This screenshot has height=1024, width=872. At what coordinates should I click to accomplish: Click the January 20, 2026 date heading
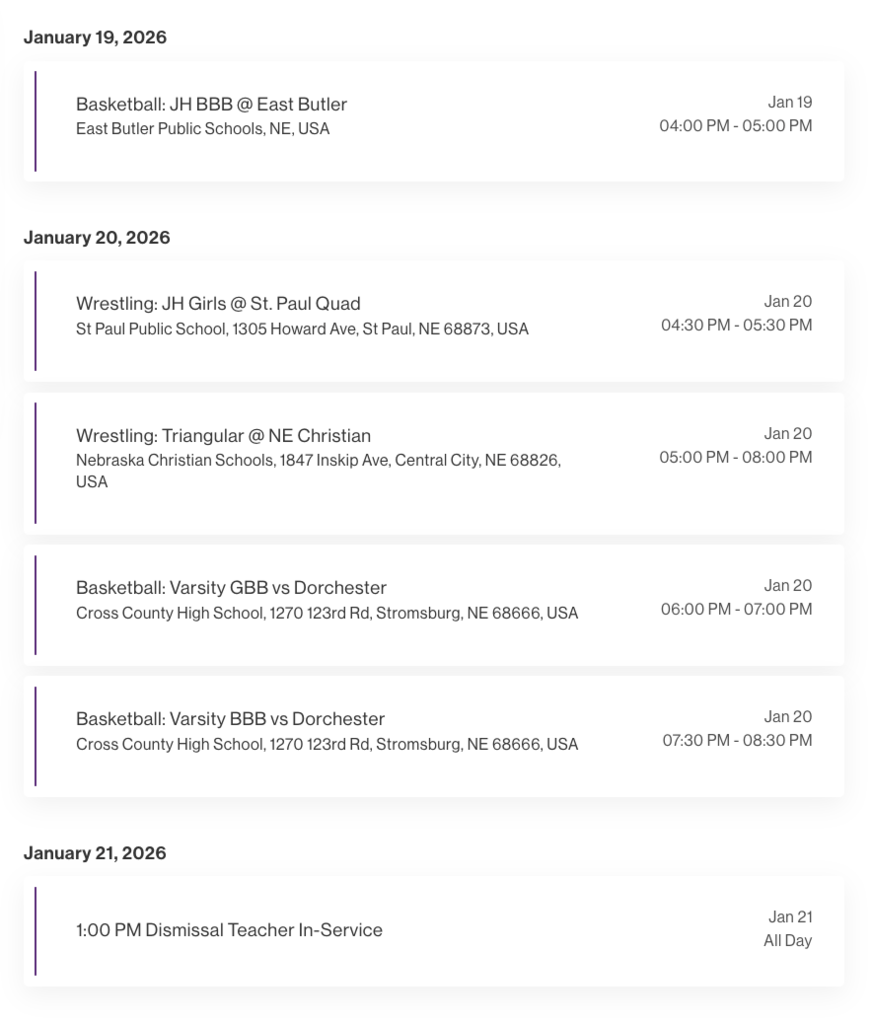click(96, 238)
